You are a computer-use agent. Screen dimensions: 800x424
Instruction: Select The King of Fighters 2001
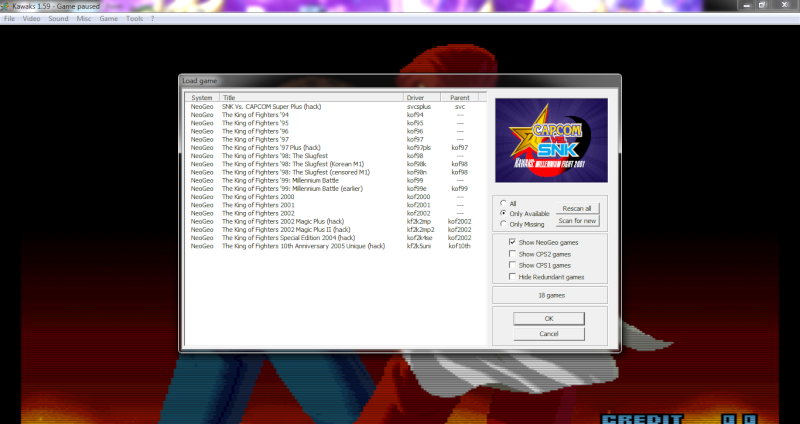point(335,205)
